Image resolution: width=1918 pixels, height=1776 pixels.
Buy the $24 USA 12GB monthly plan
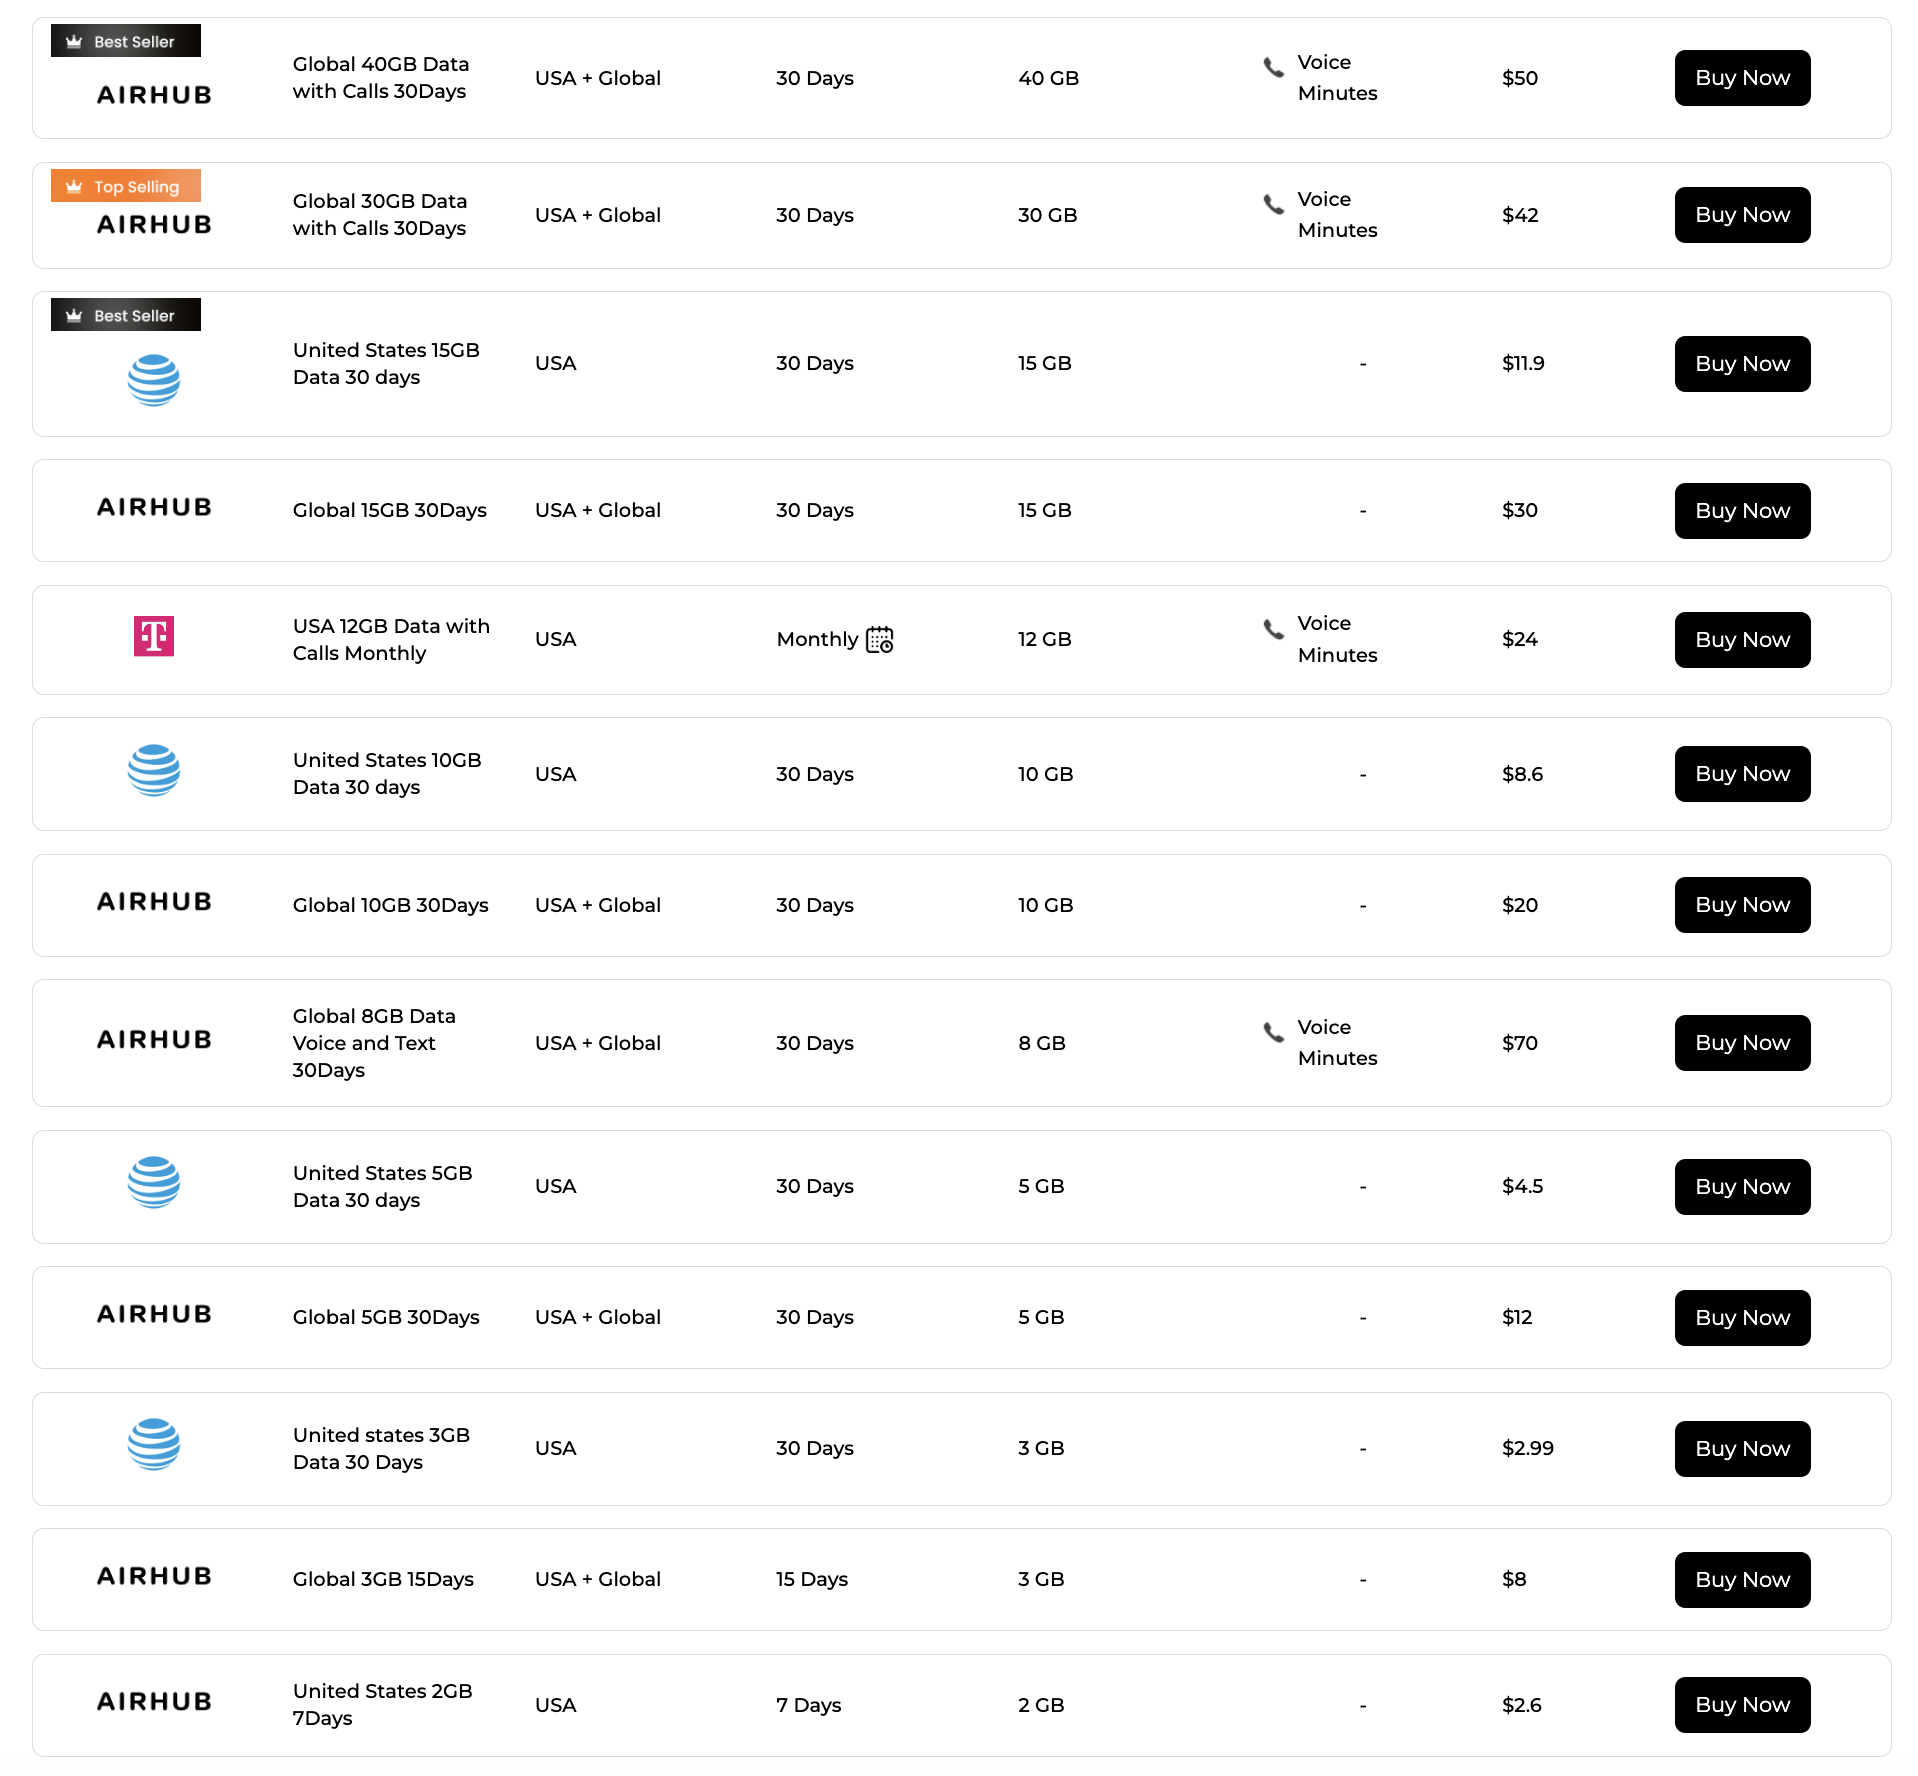[1742, 640]
